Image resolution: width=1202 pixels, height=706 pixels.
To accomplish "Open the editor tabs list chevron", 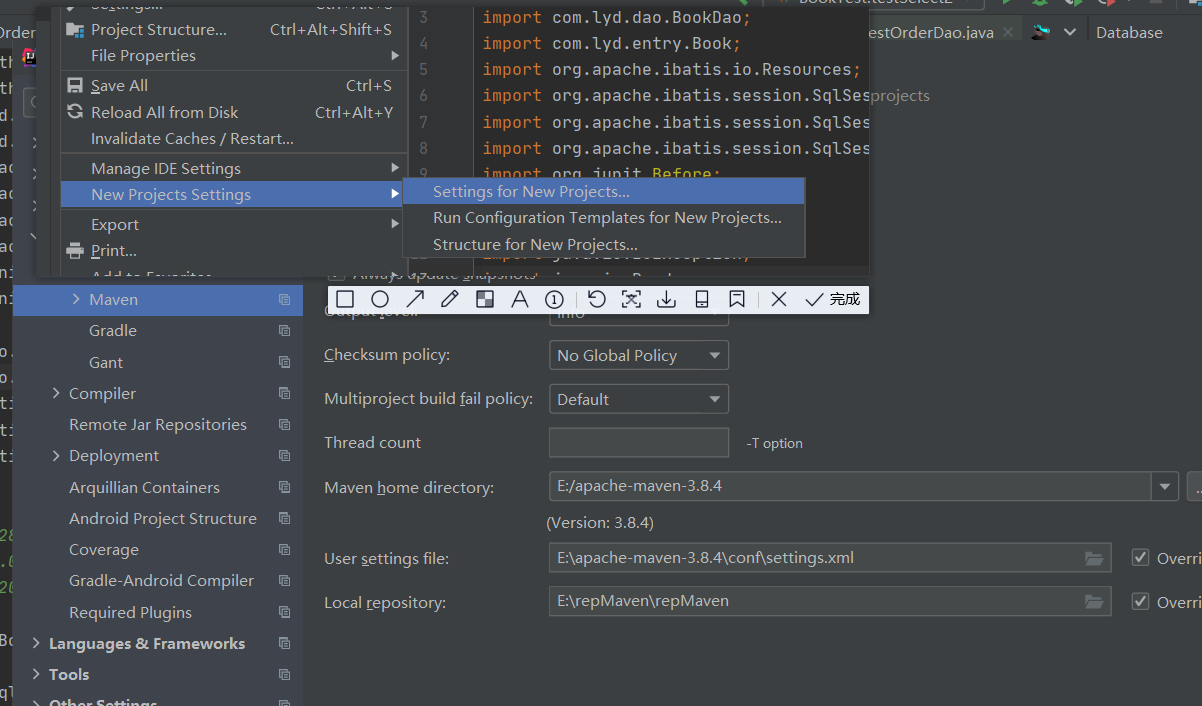I will tap(1070, 32).
